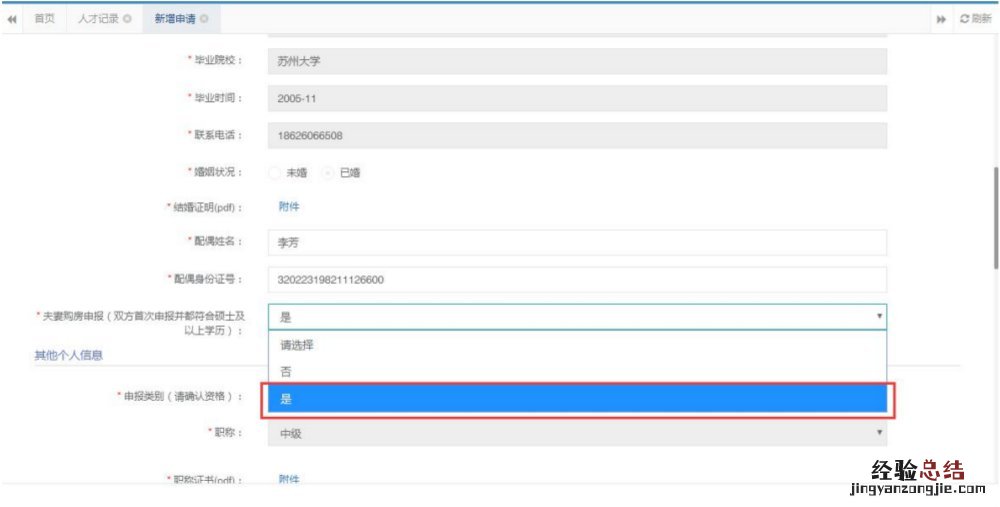Click the 刷新 refresh button
The image size is (1000, 507).
pos(976,19)
